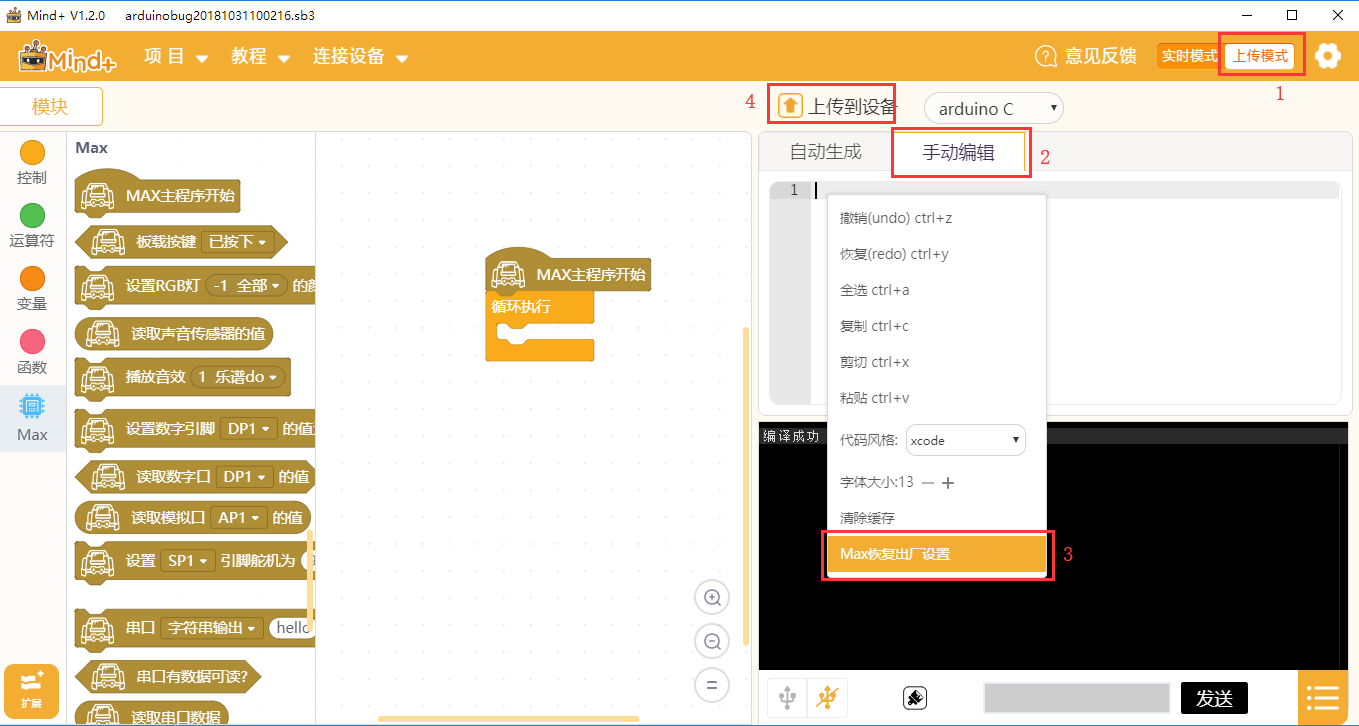Choose Max恢复出厂设置 from the context menu

(936, 554)
